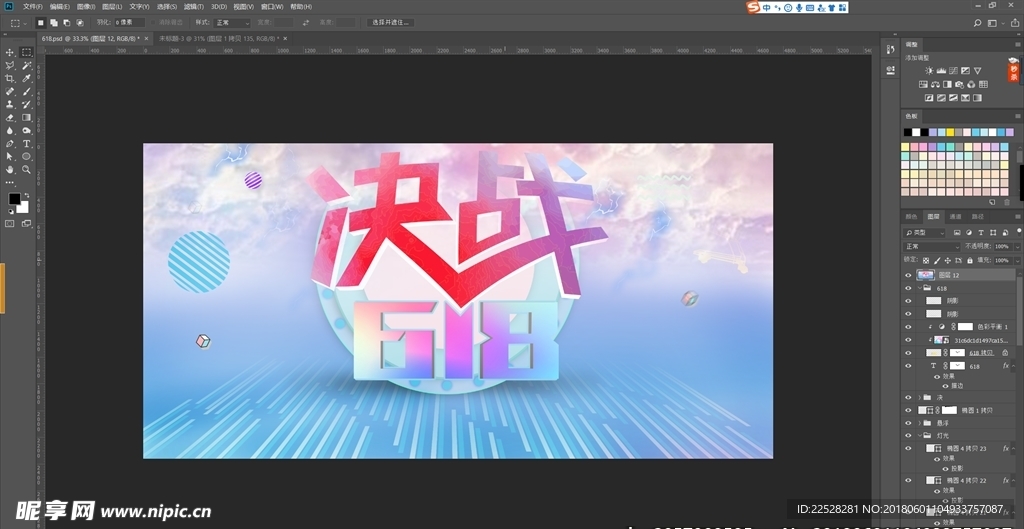
Task: Hide the 618 拷贝 layer
Action: tap(908, 353)
